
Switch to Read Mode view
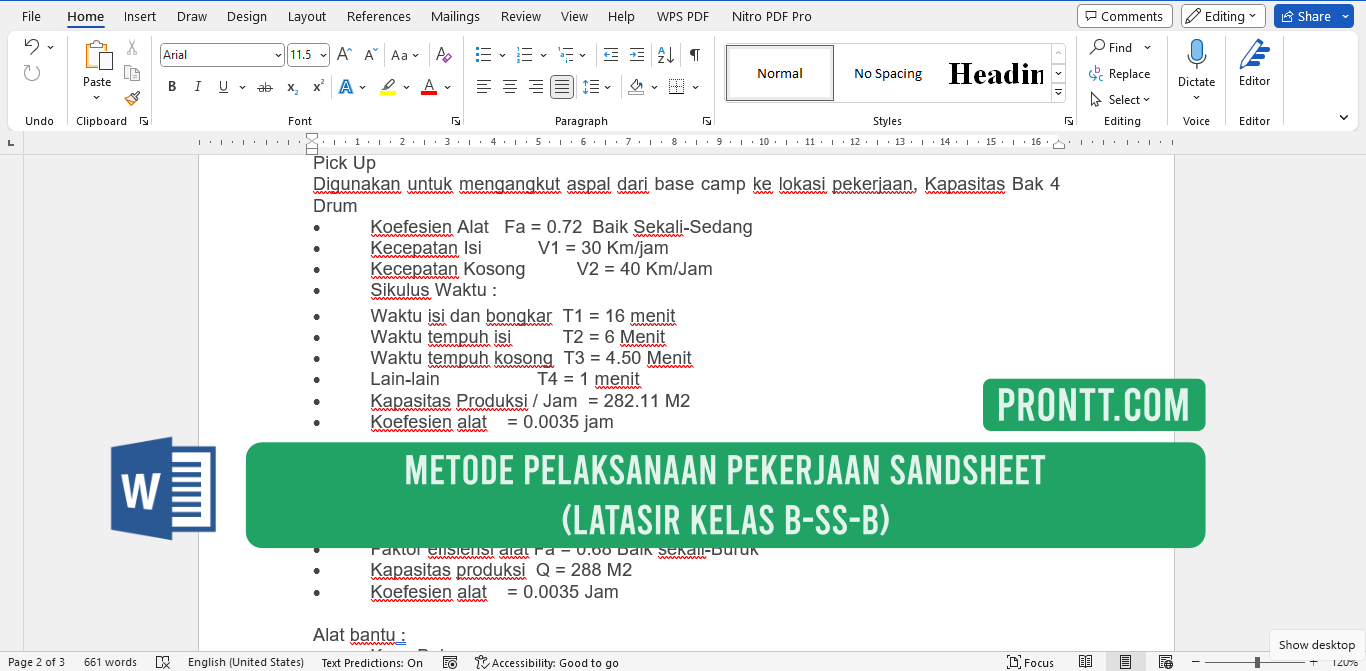tap(1086, 662)
